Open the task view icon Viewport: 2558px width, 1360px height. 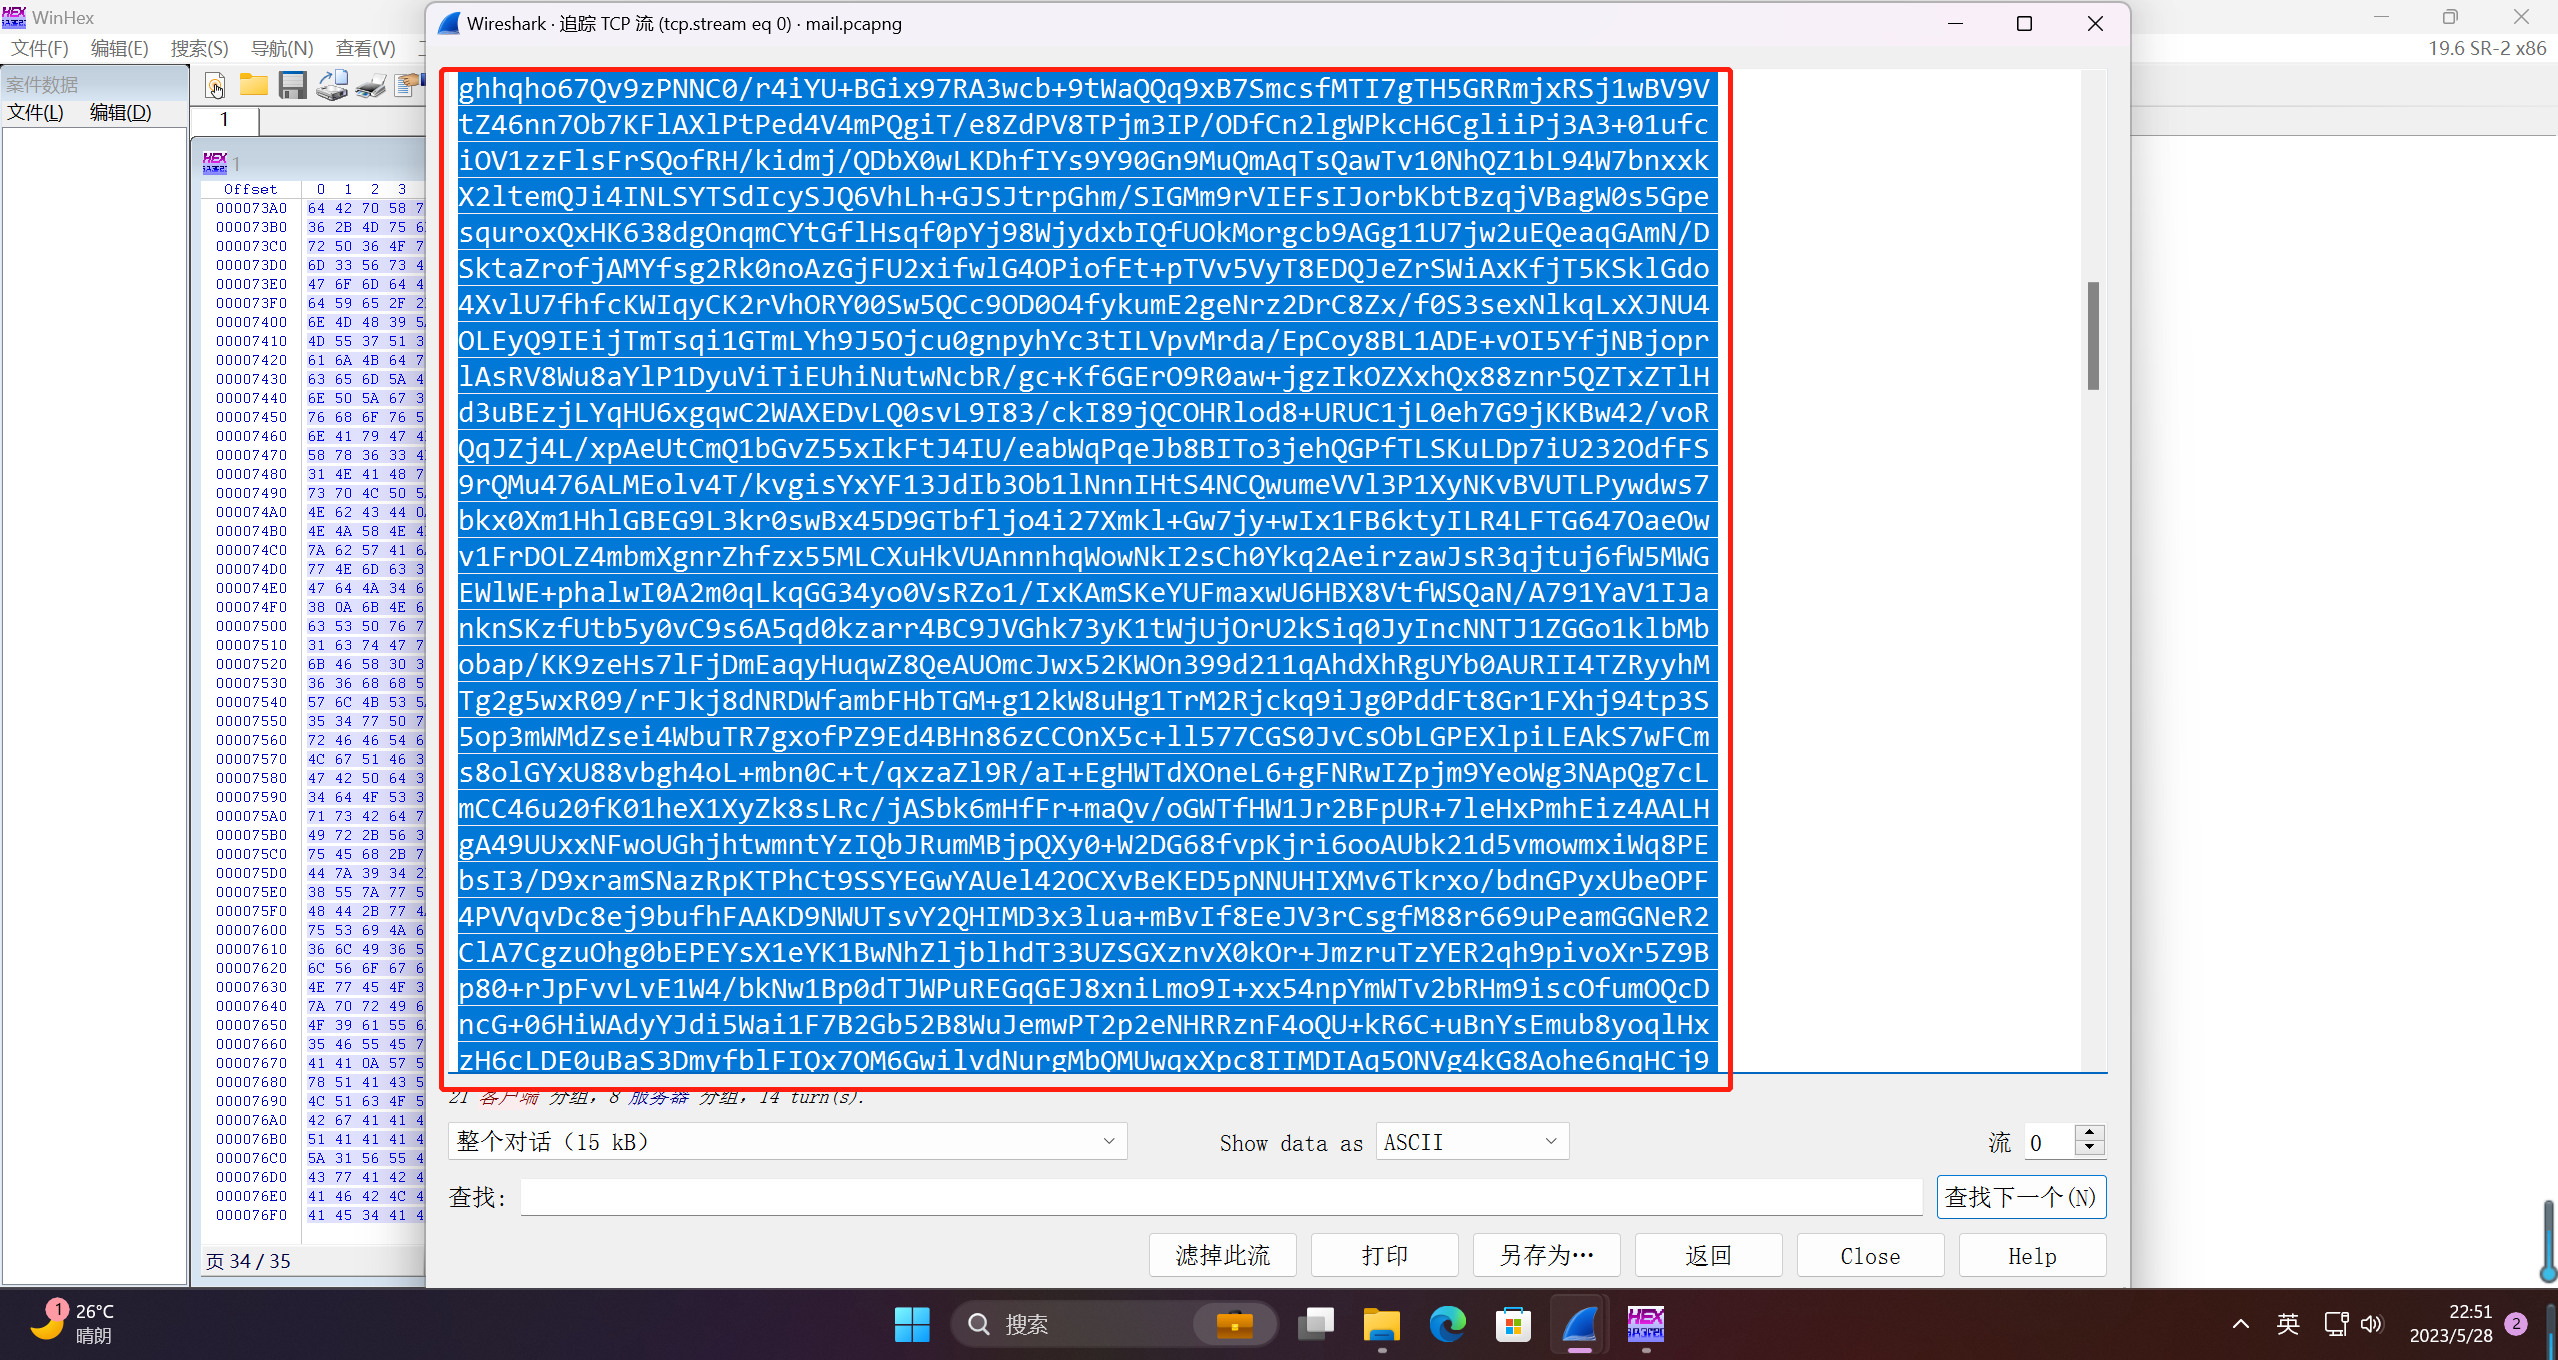pyautogui.click(x=1315, y=1324)
